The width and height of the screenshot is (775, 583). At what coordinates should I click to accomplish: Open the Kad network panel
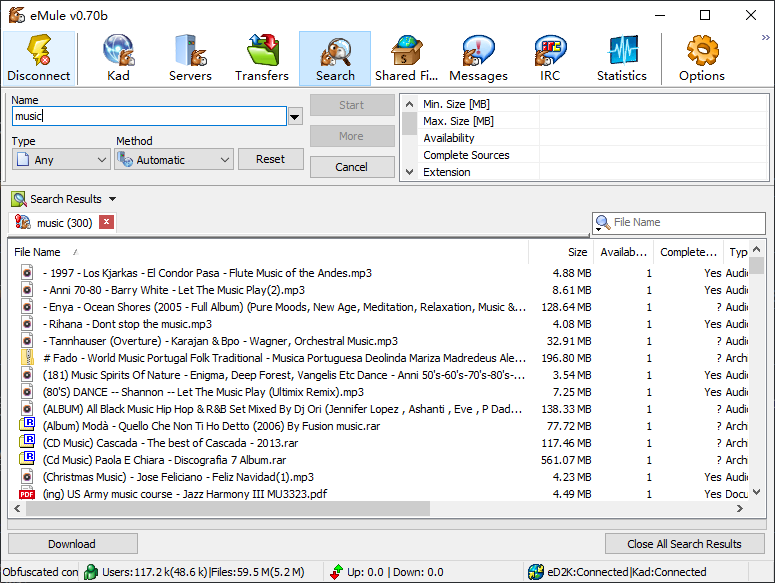118,58
